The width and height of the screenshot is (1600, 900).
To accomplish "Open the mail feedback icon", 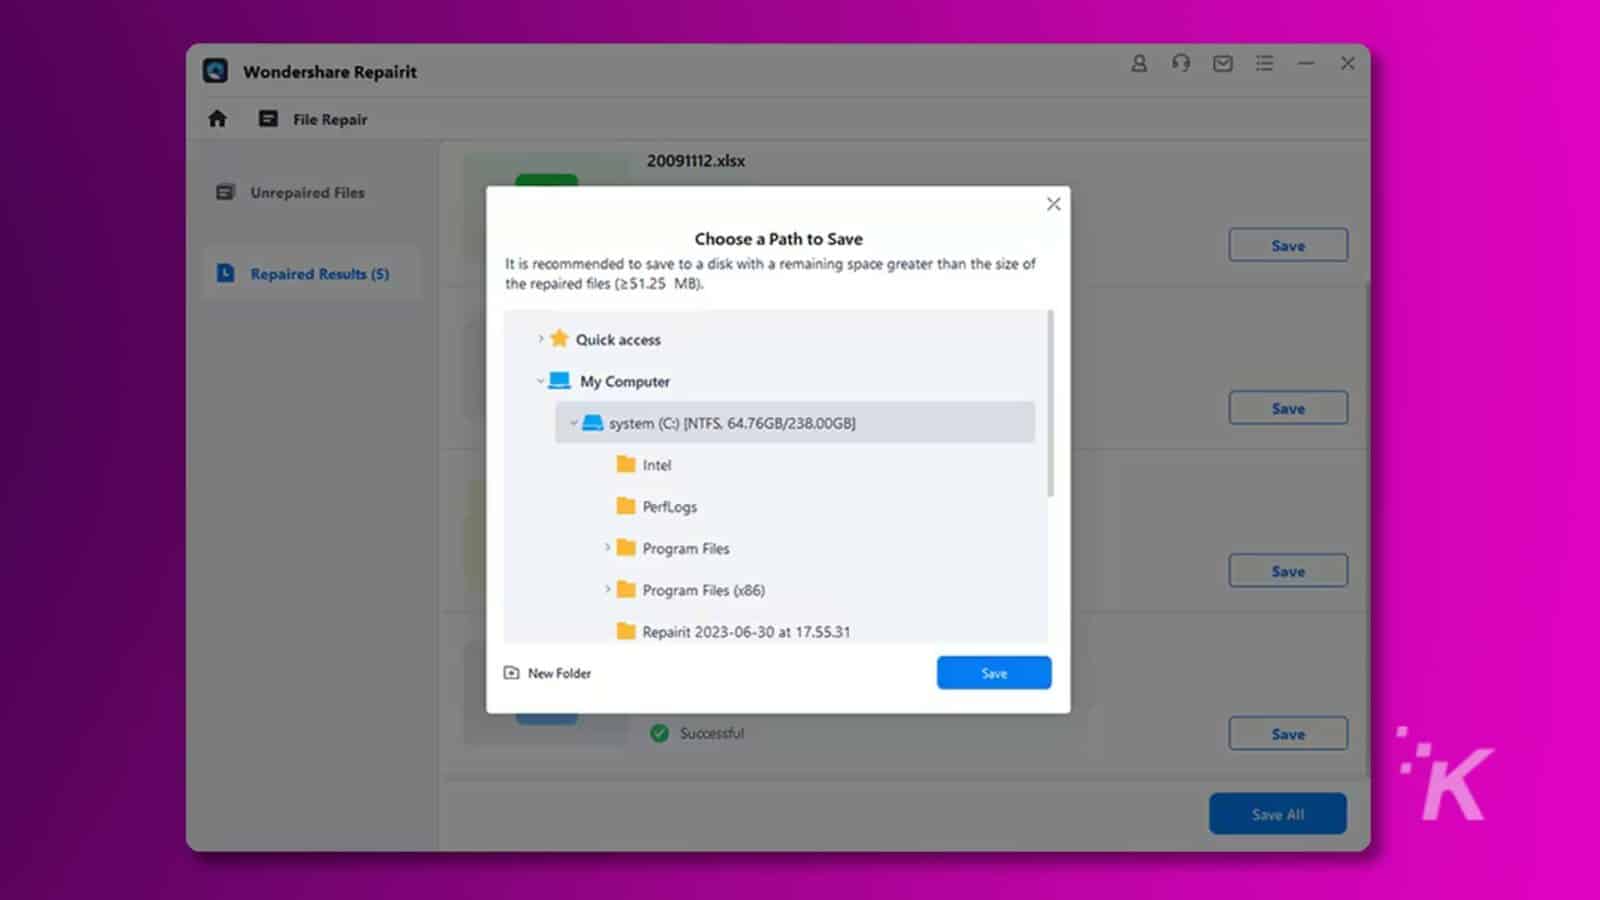I will [1223, 63].
